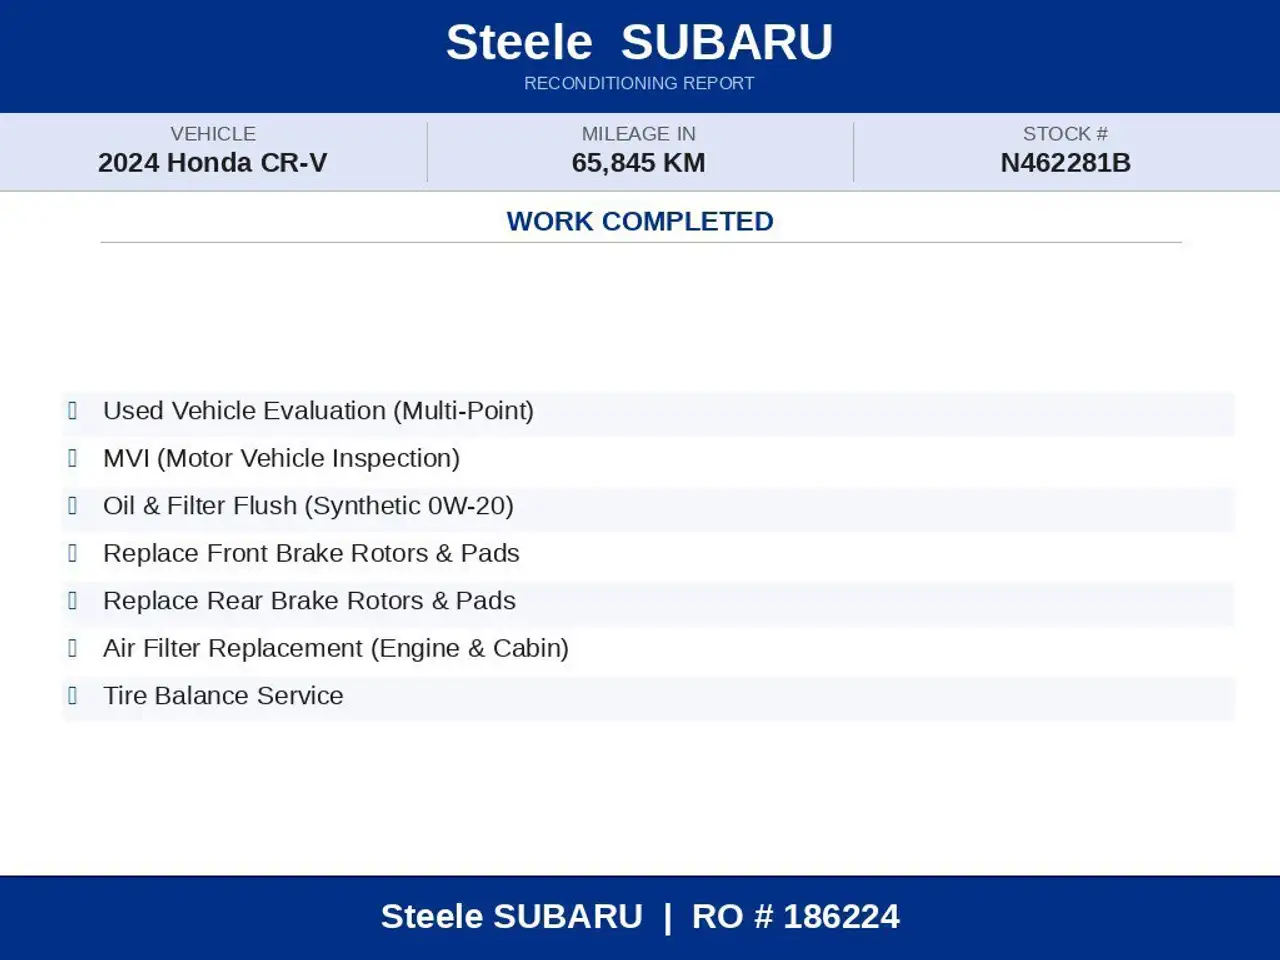Click the checkmark icon beside MVI inspection

[72, 458]
